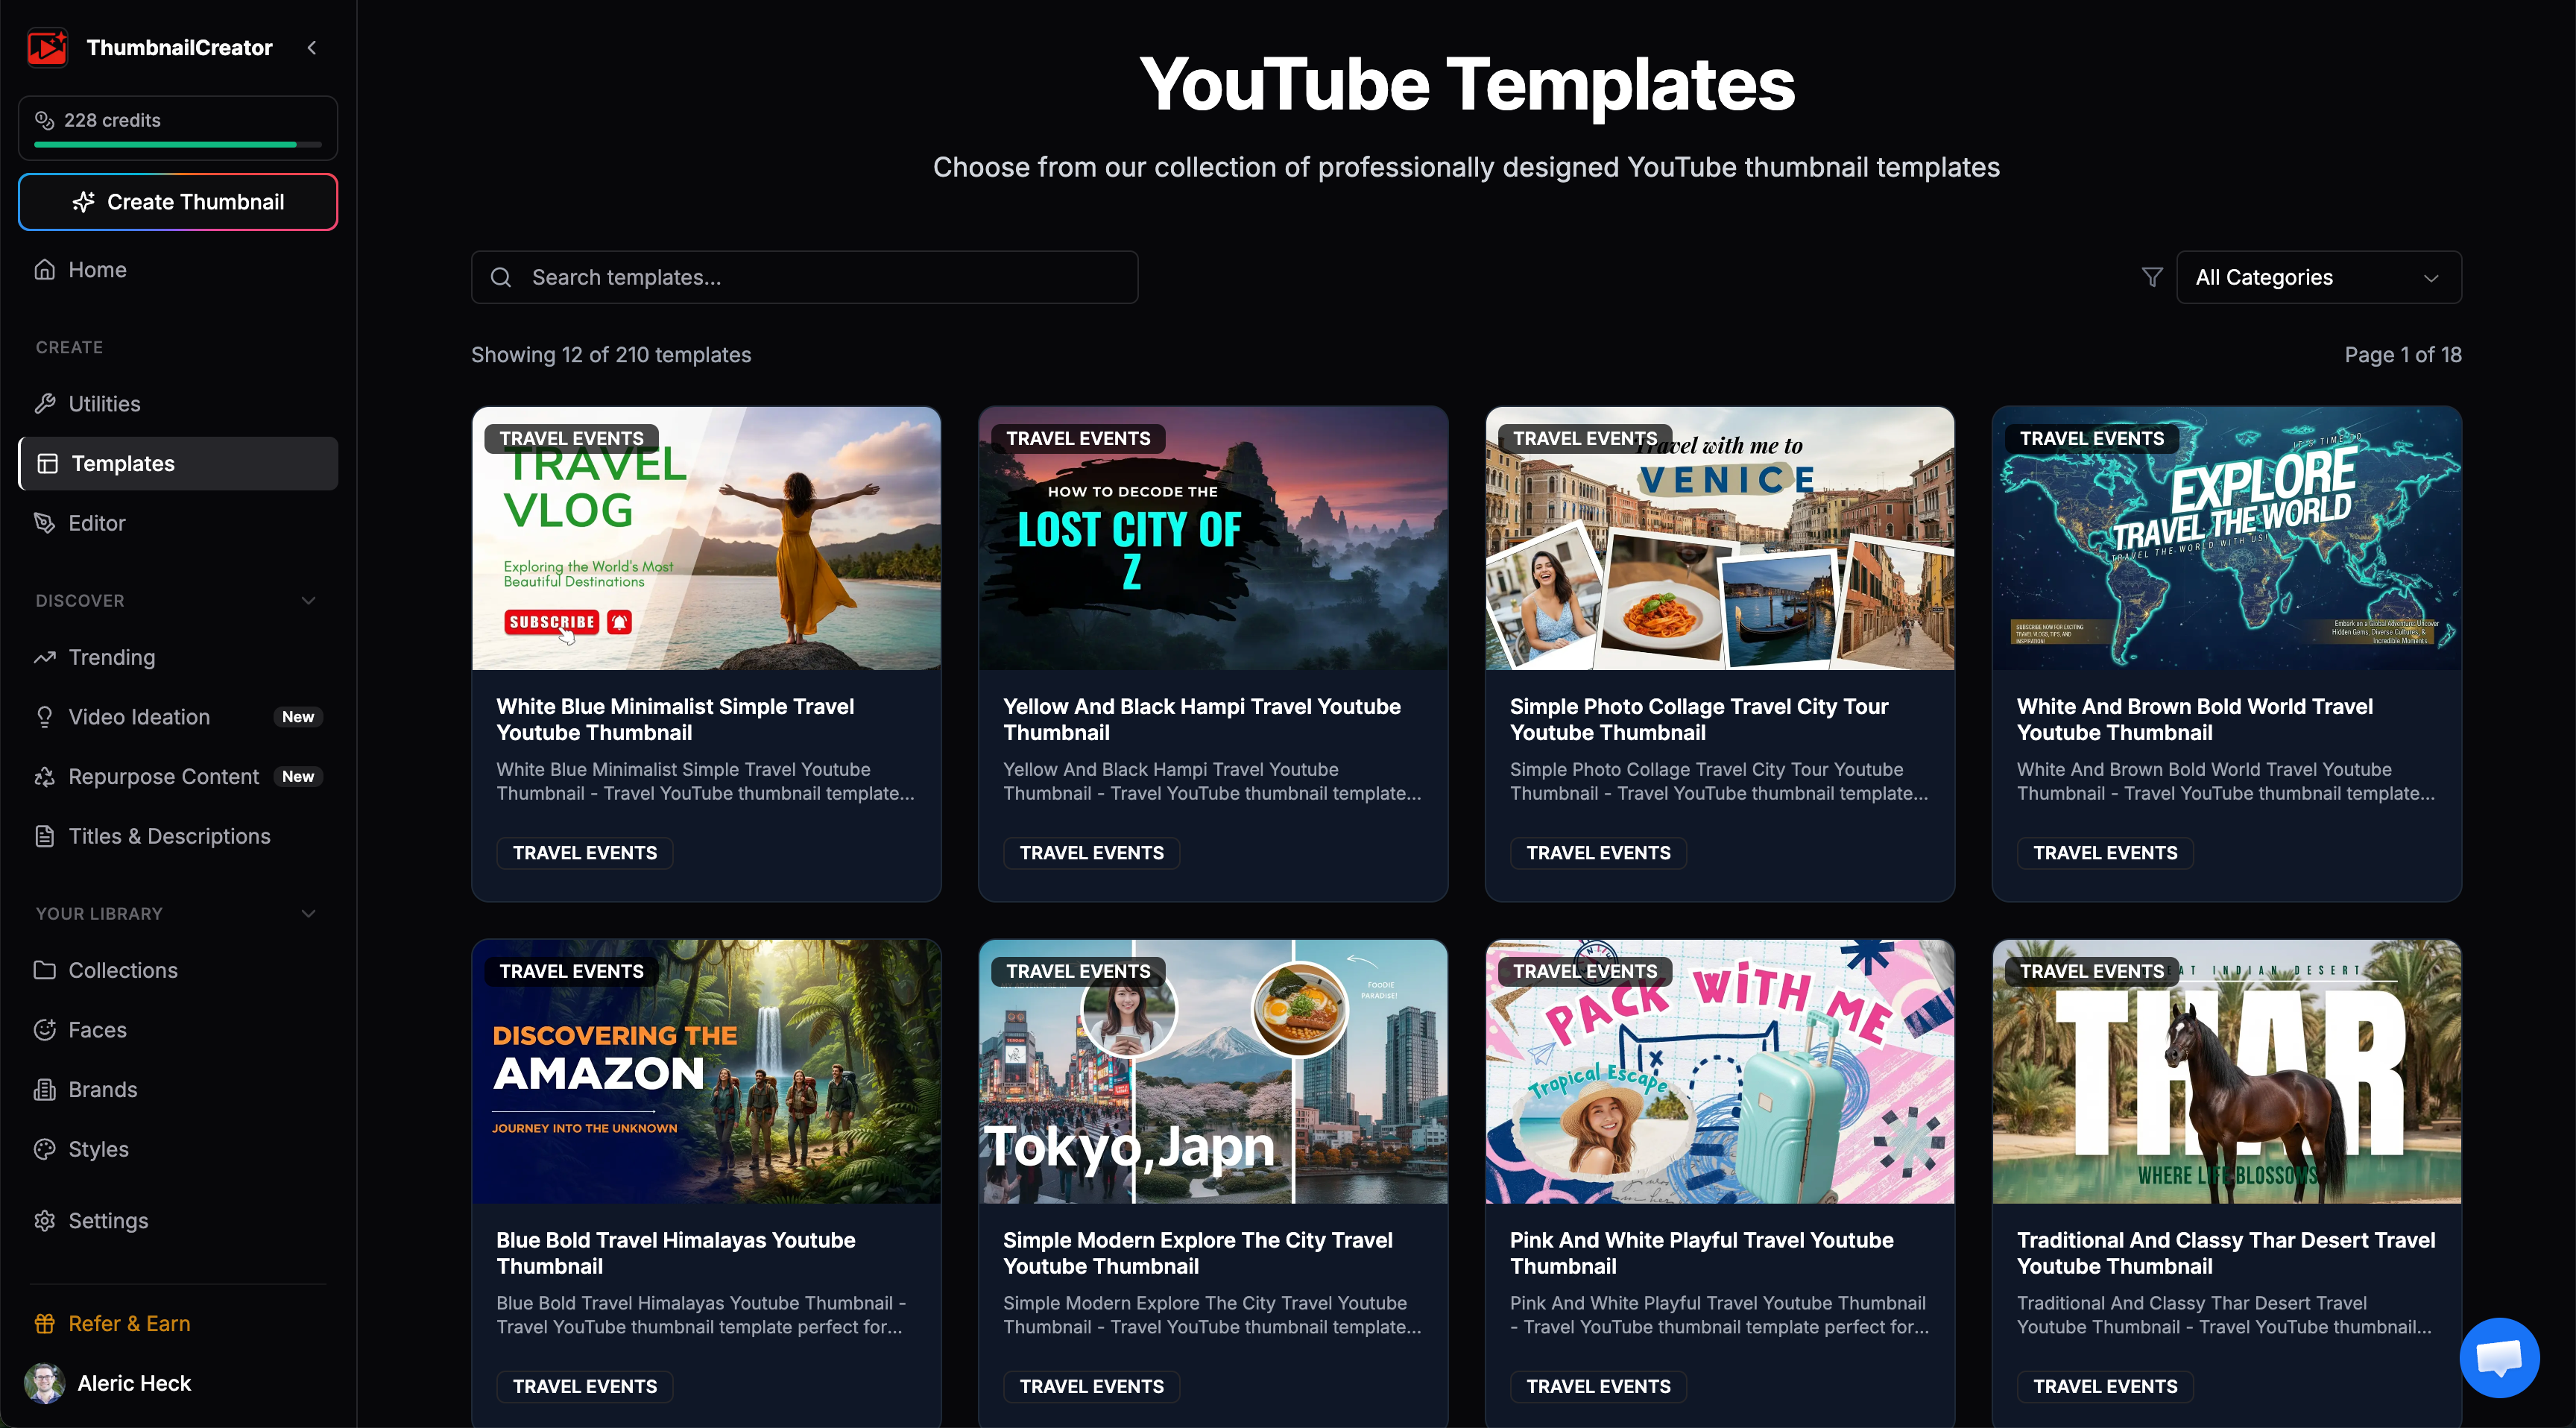The width and height of the screenshot is (2576, 1428).
Task: Open the Pack With Me thumbnail
Action: [x=1720, y=1071]
